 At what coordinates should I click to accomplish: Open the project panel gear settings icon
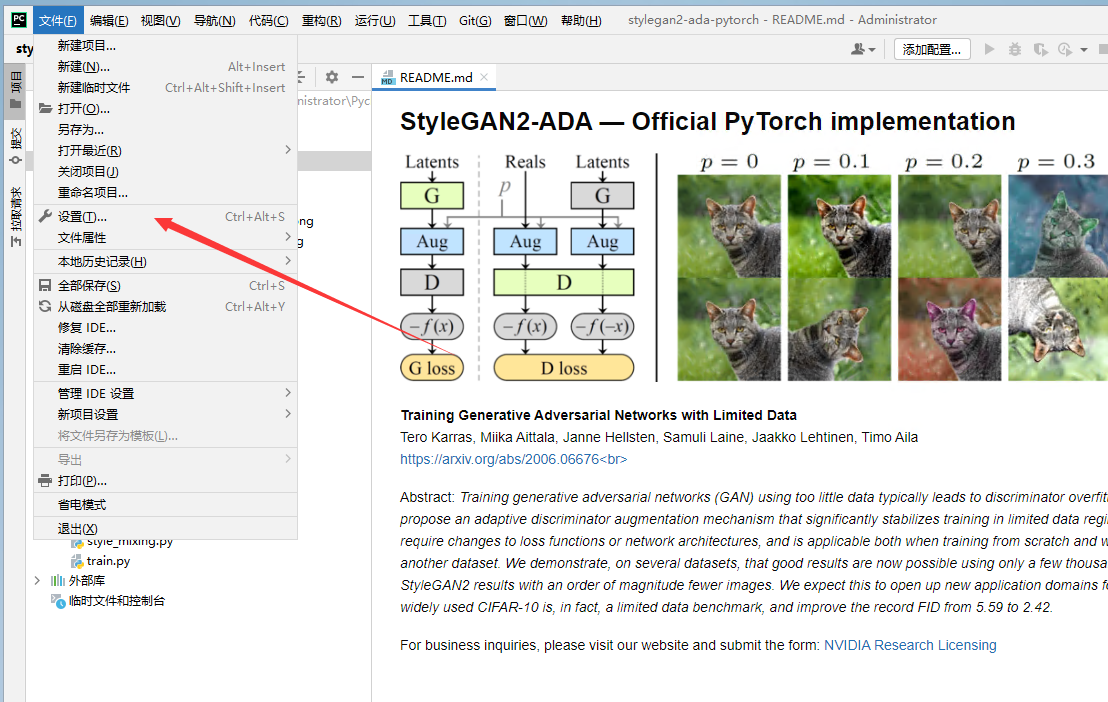[x=331, y=77]
